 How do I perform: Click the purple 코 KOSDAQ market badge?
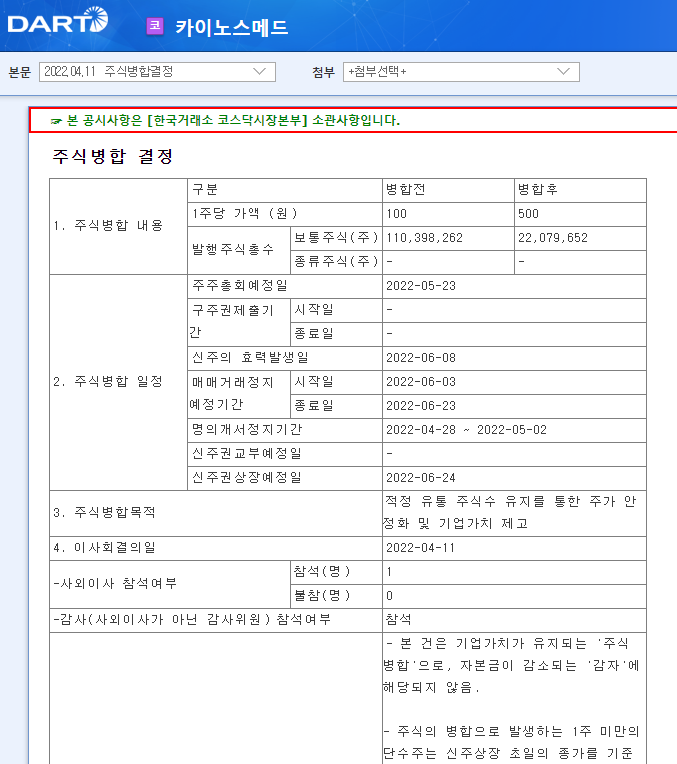[155, 26]
